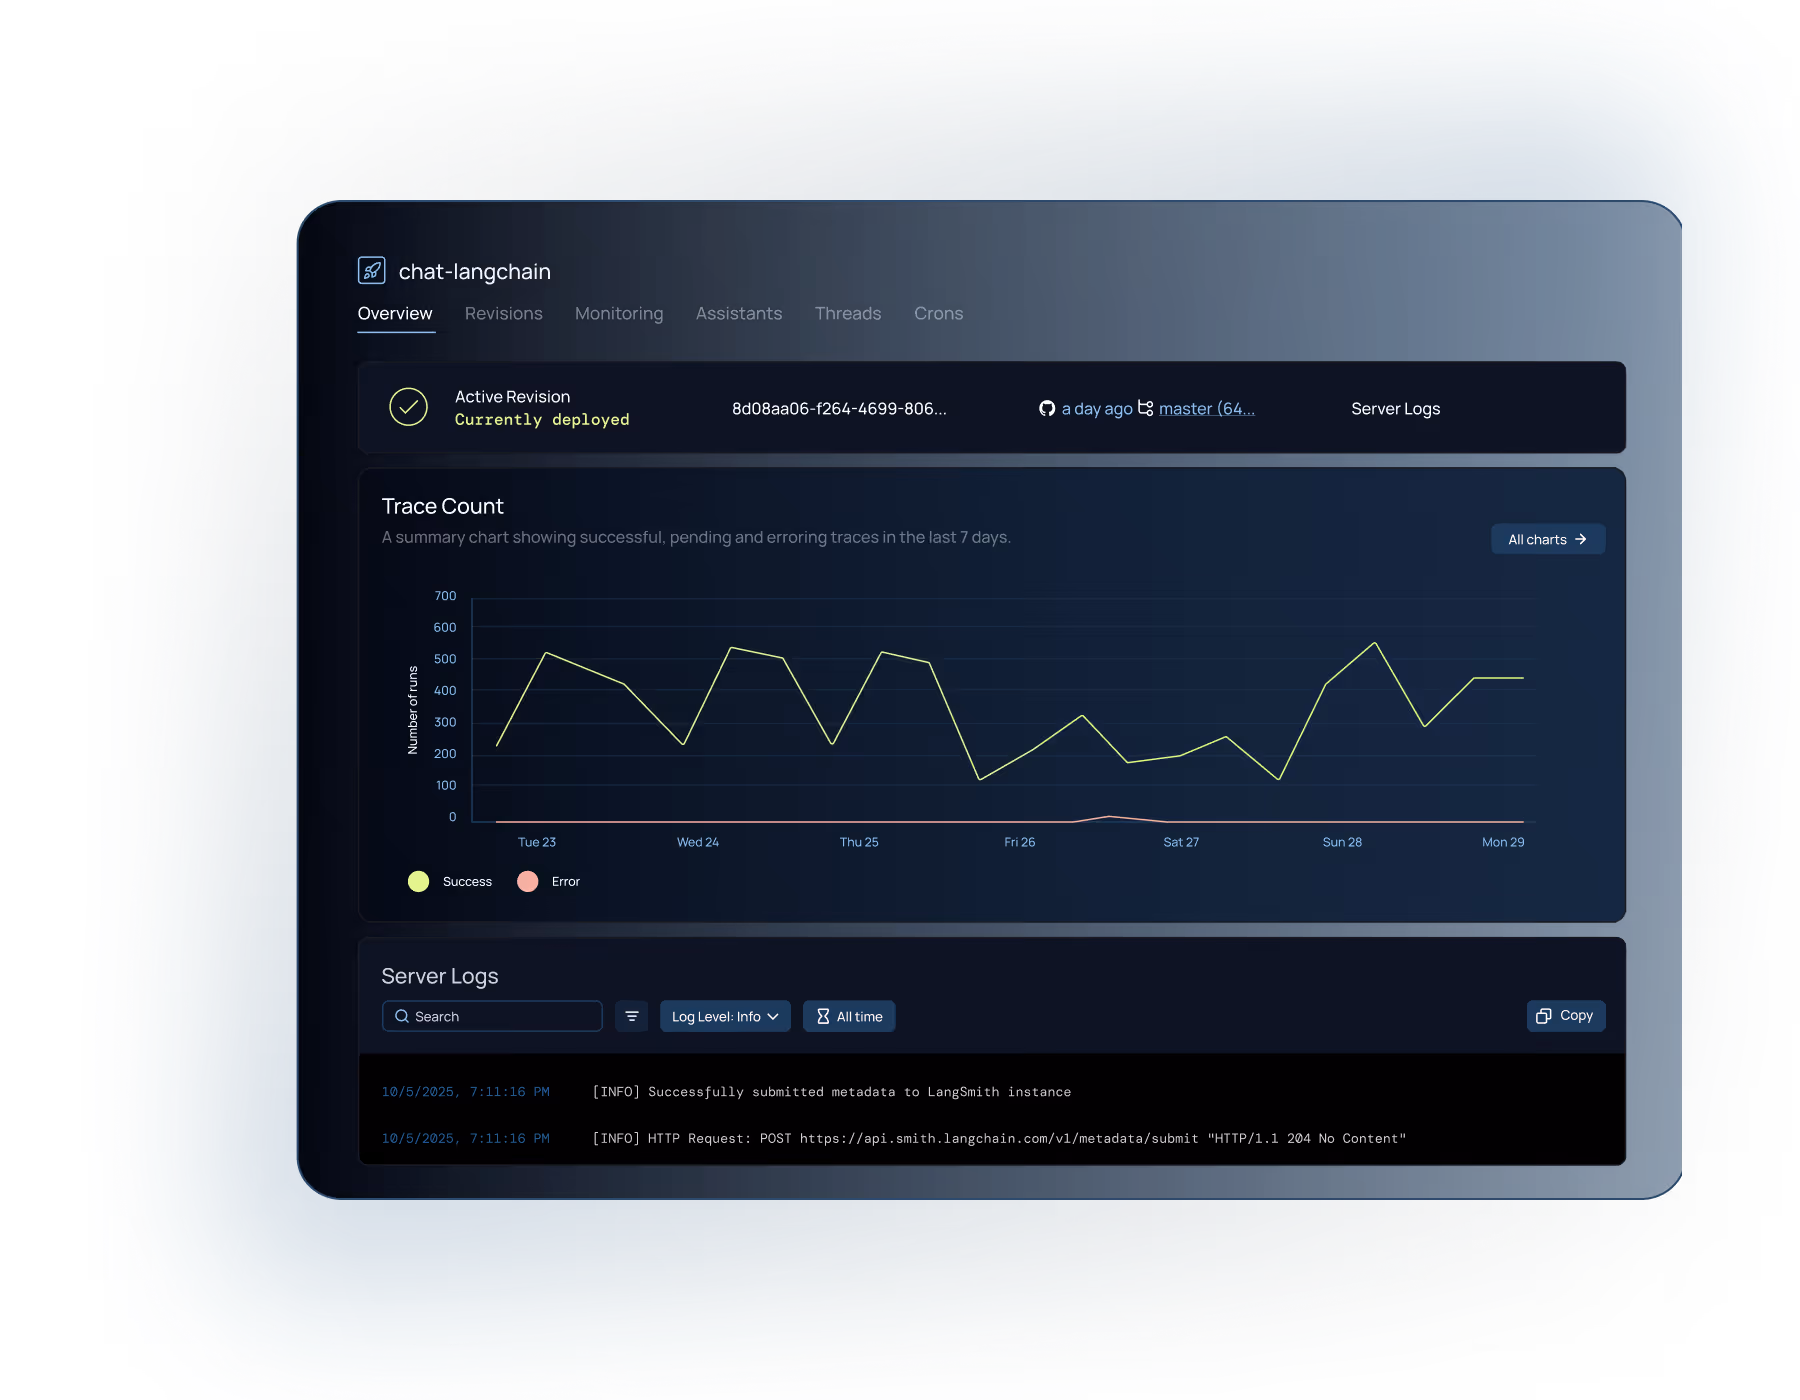Click the a day ago commit link
Screen dimensions: 1800x1400
point(1097,408)
